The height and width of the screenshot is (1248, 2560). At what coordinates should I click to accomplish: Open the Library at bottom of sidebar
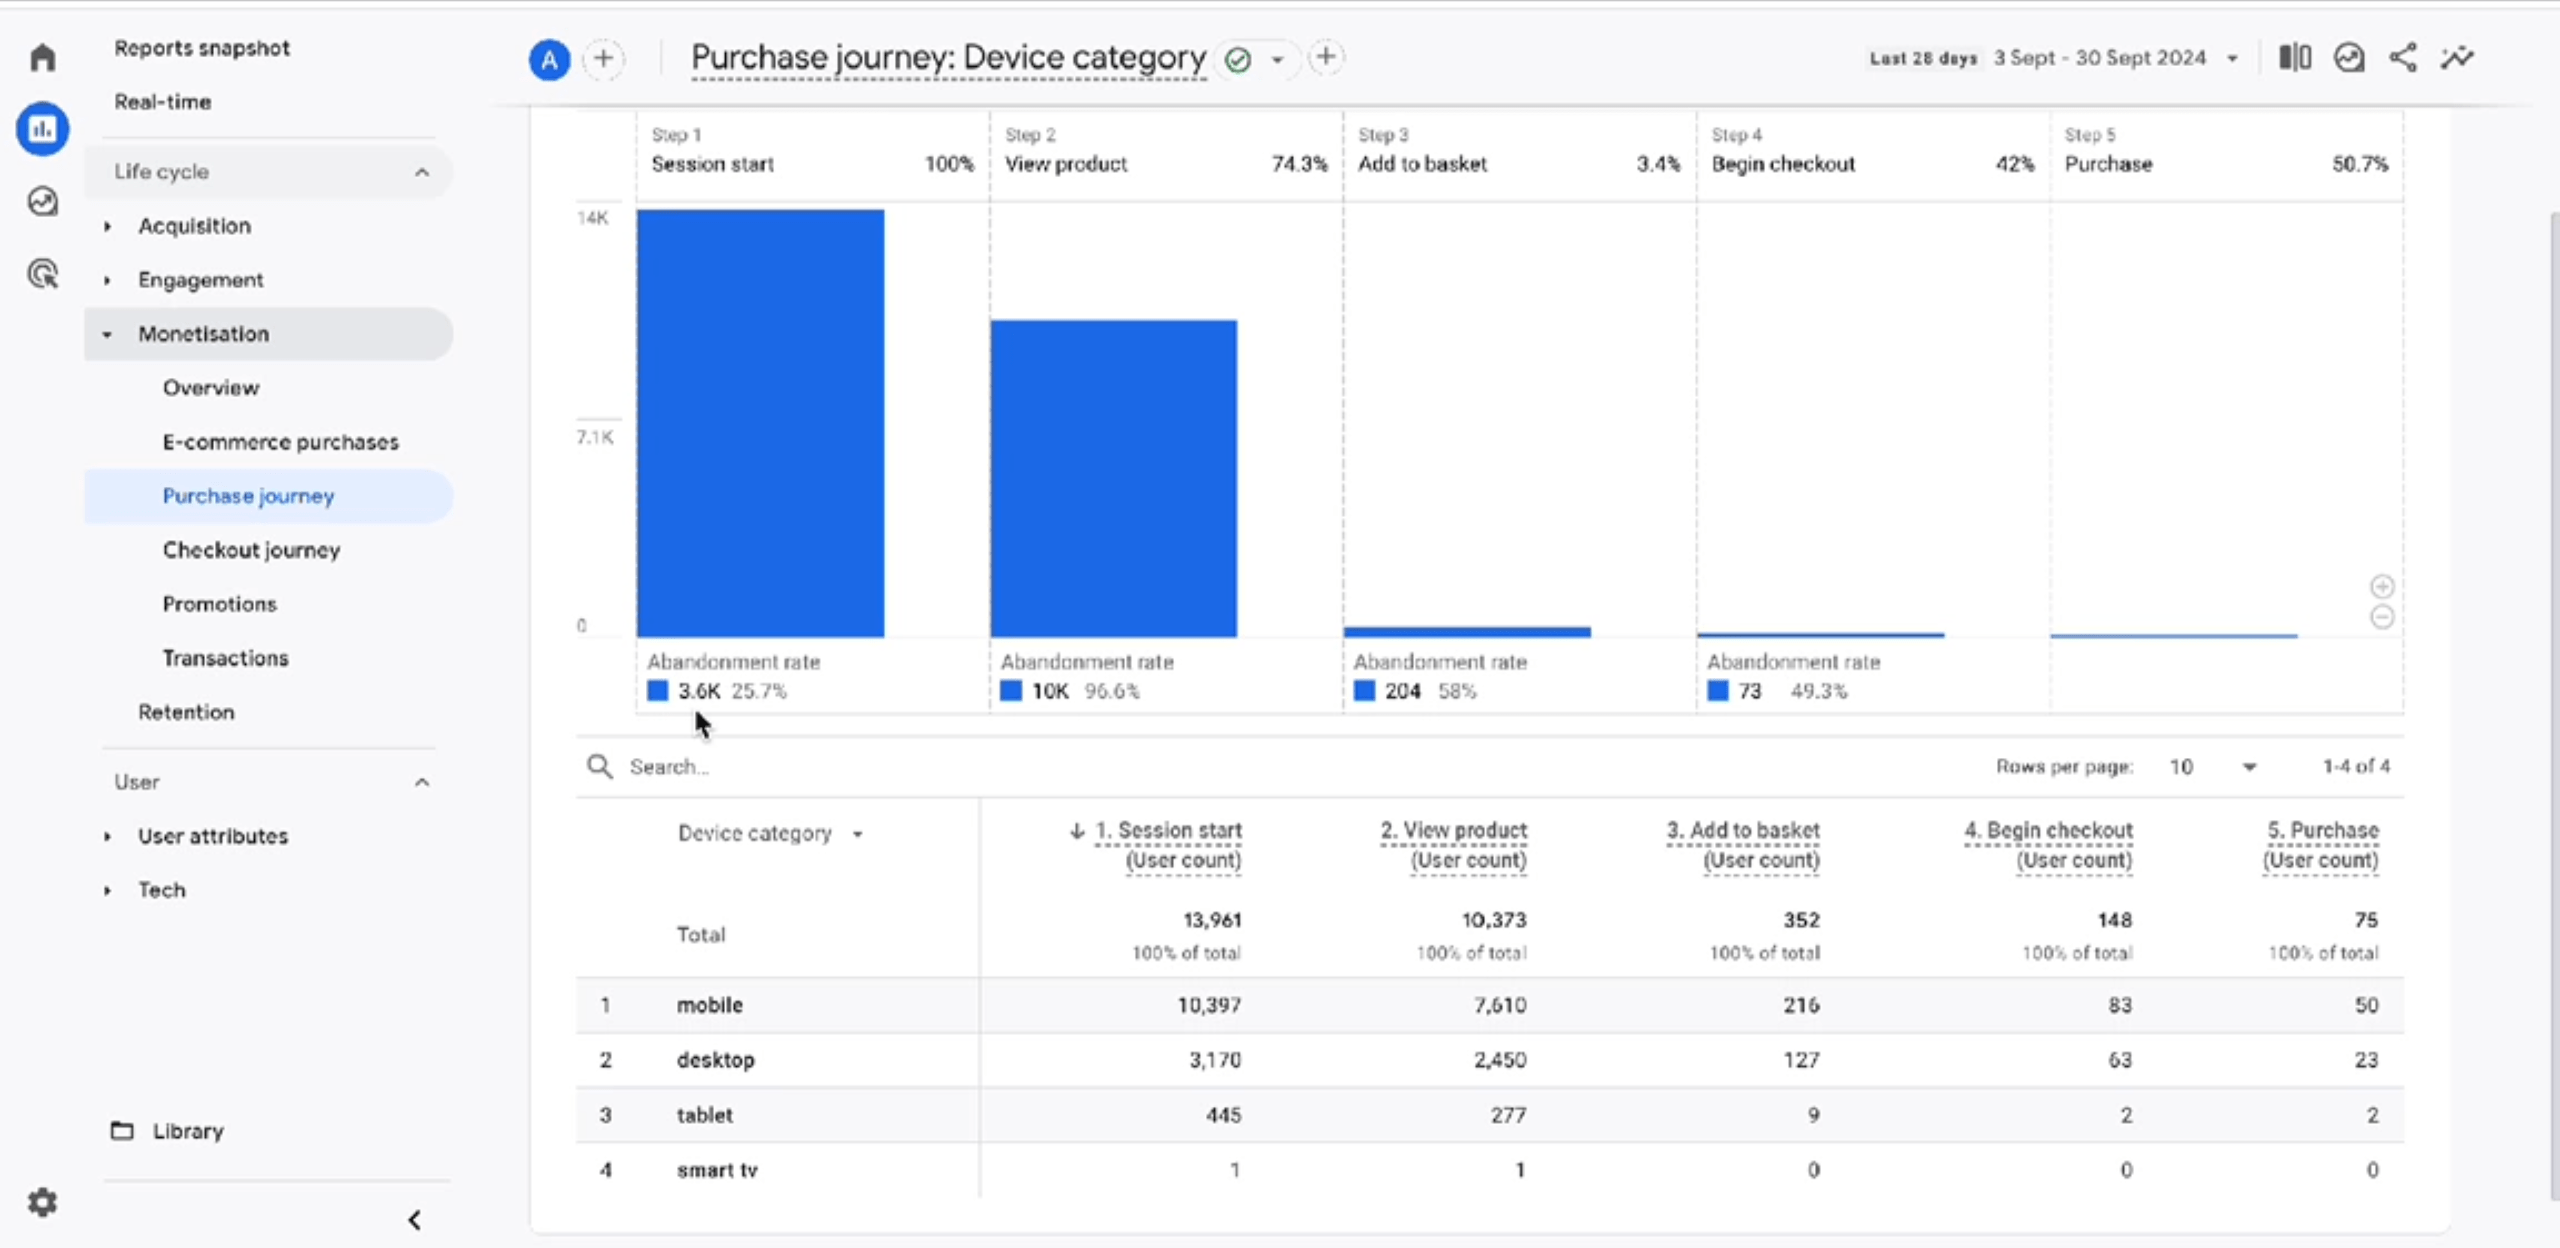[x=188, y=1130]
